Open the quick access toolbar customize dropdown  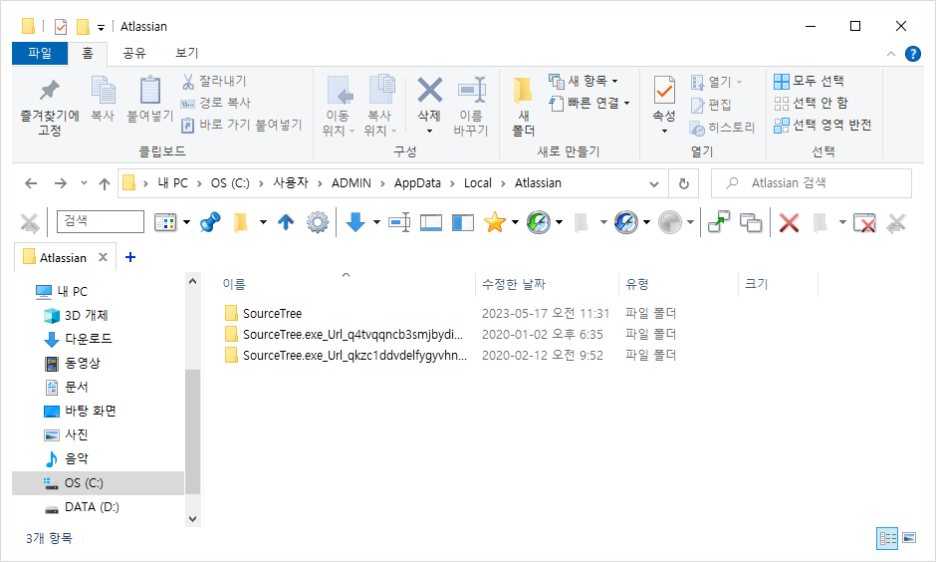[101, 27]
